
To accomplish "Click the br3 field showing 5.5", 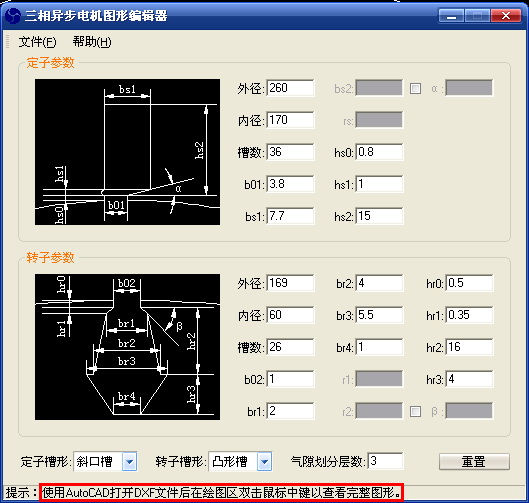I will 379,315.
